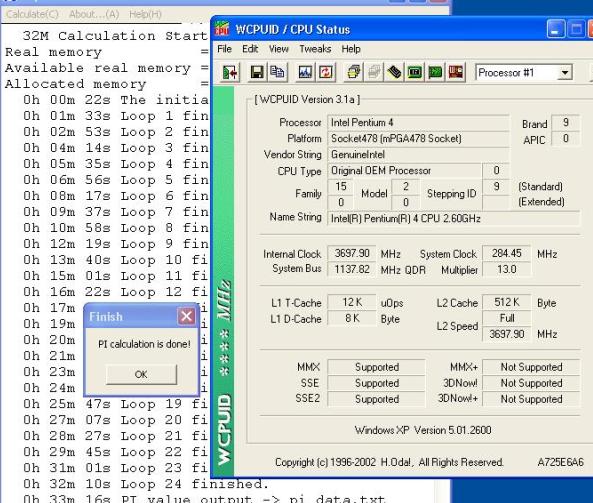Open Calculate(C) menu in Super PI window
Image resolution: width=593 pixels, height=503 pixels.
[33, 14]
